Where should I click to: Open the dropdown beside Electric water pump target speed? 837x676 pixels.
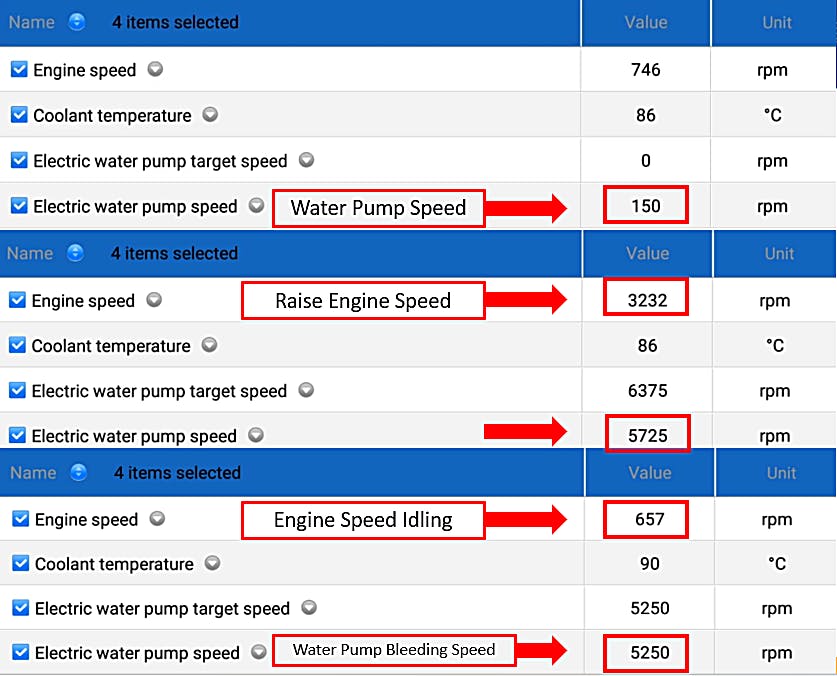click(x=308, y=160)
